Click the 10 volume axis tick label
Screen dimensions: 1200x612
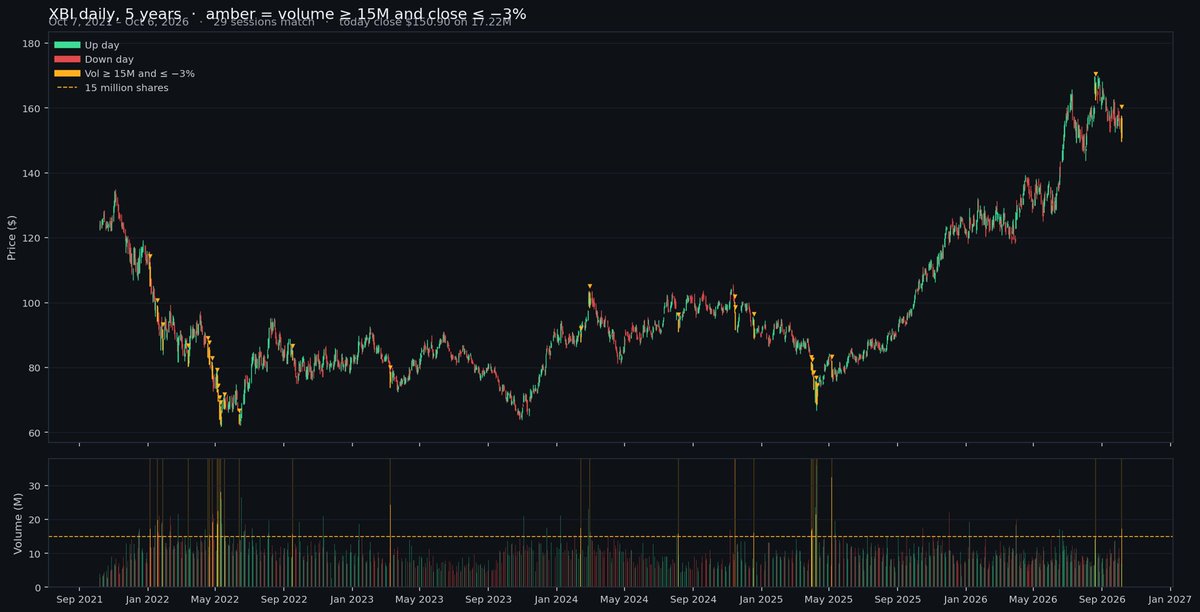[34, 554]
